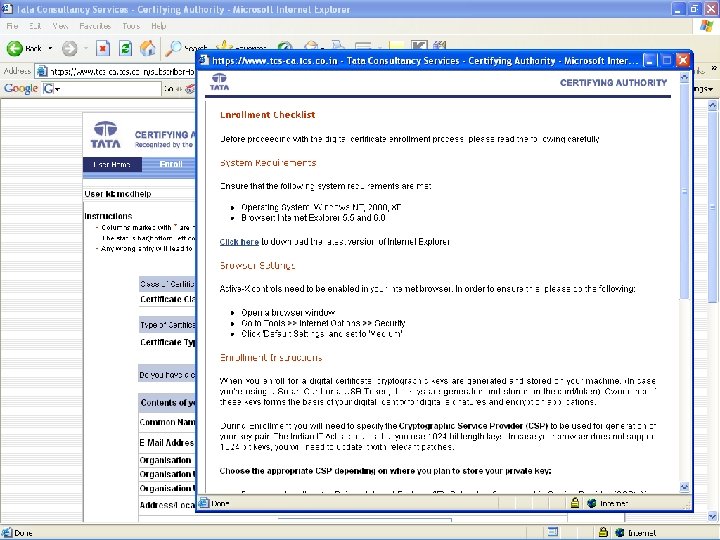Click popup scrollbar up arrow
Screen dimensions: 720x540
pyautogui.click(x=684, y=77)
